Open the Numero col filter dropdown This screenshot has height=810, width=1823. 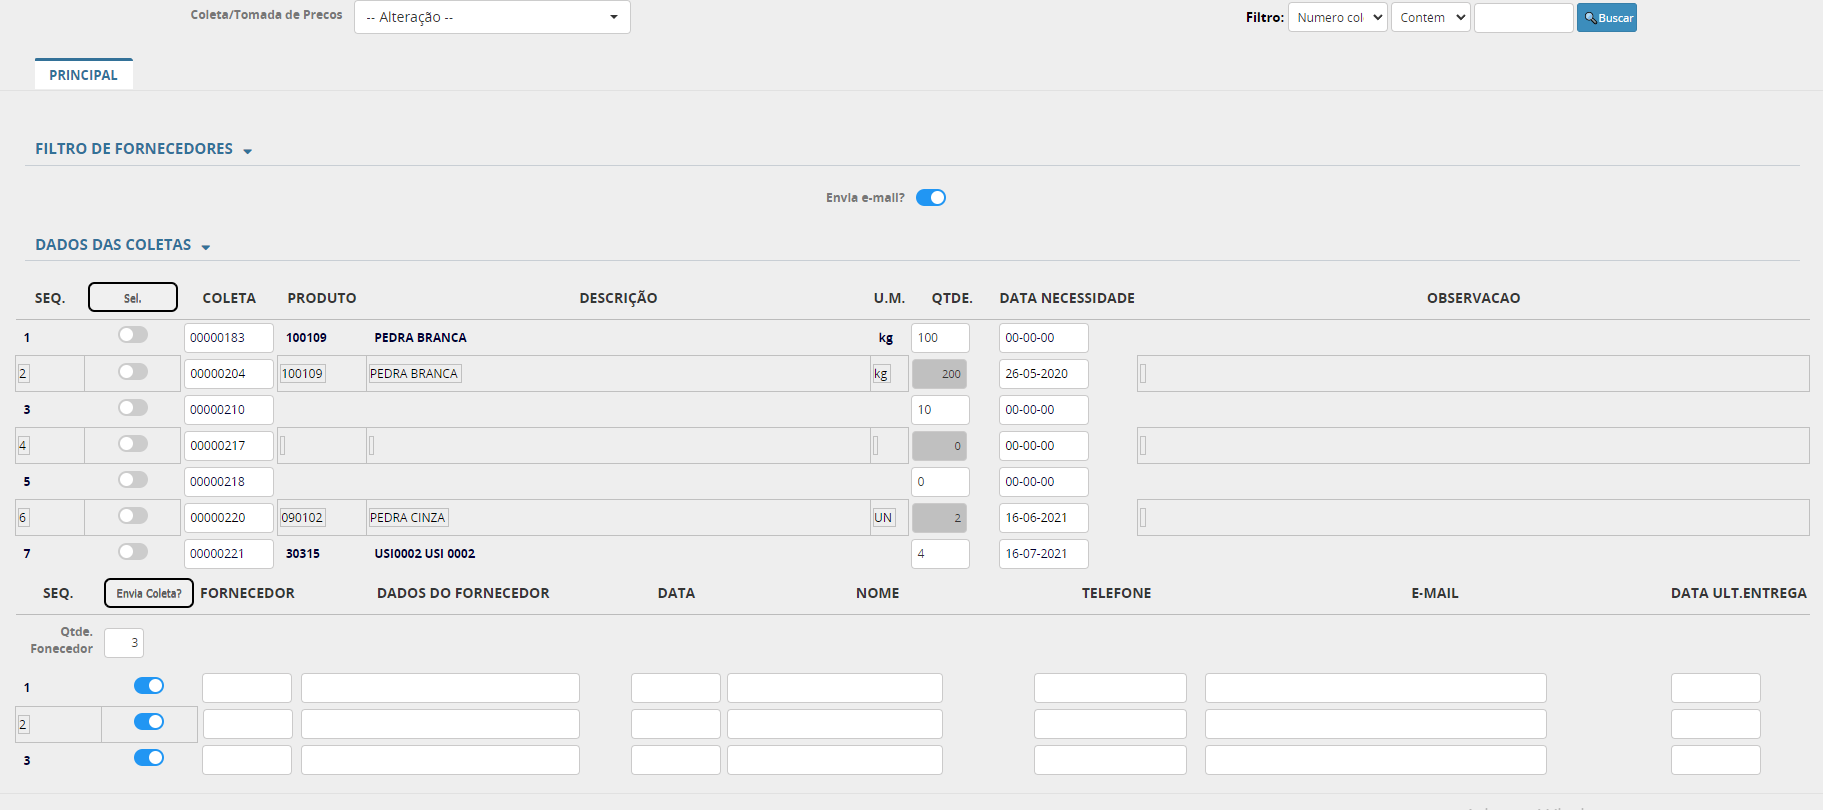[1337, 18]
